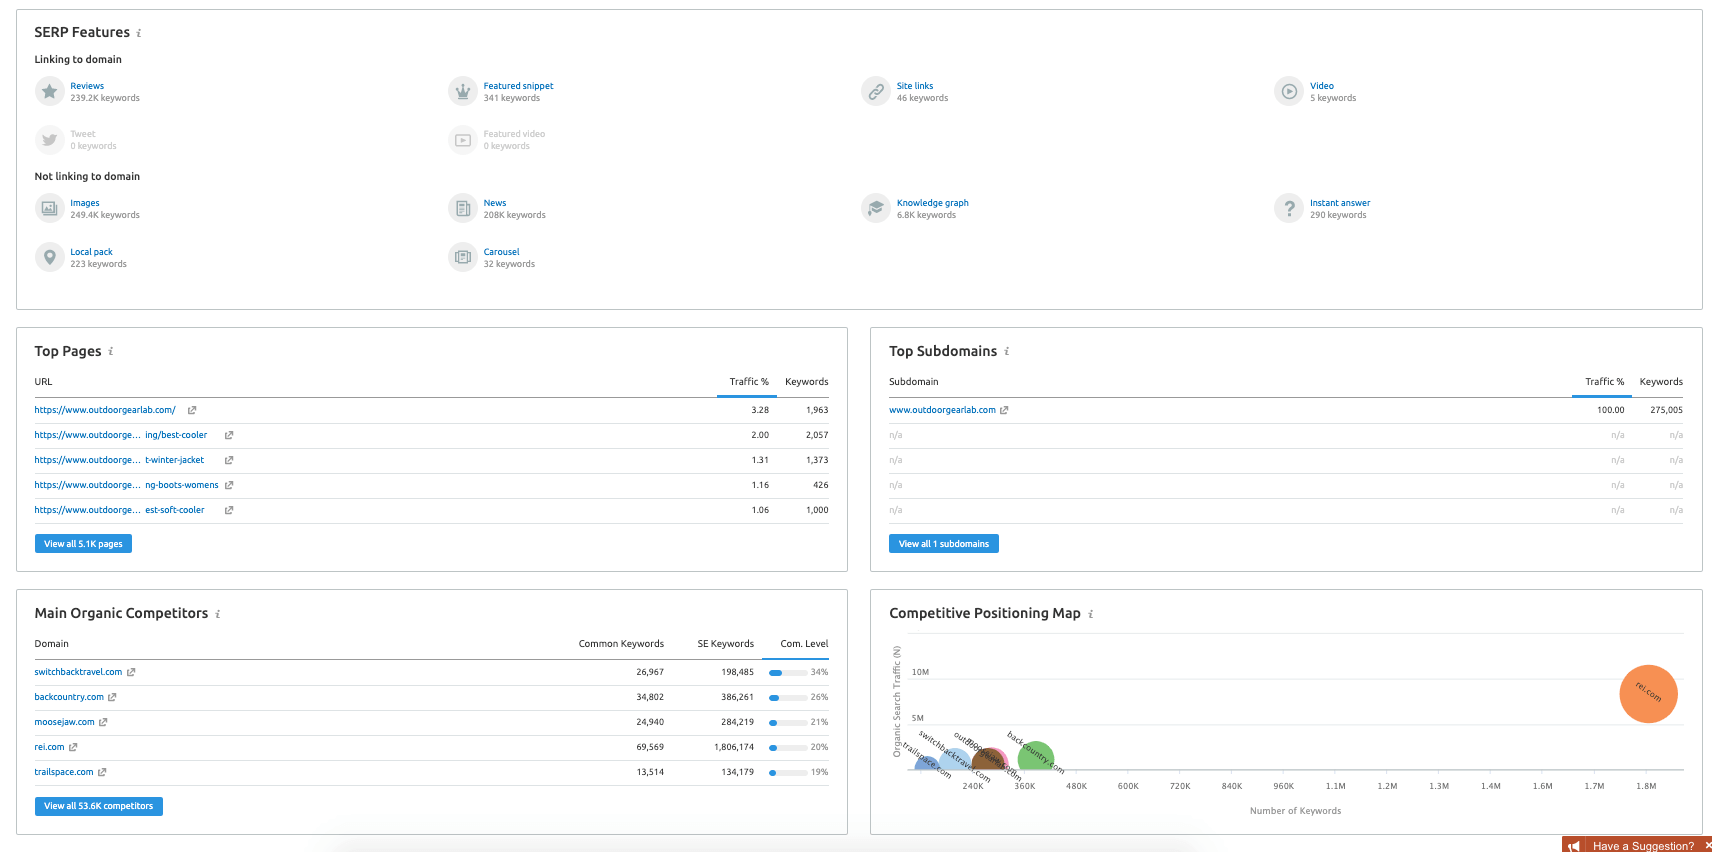Image resolution: width=1712 pixels, height=852 pixels.
Task: Sort Top Pages by Traffic %
Action: pyautogui.click(x=749, y=382)
